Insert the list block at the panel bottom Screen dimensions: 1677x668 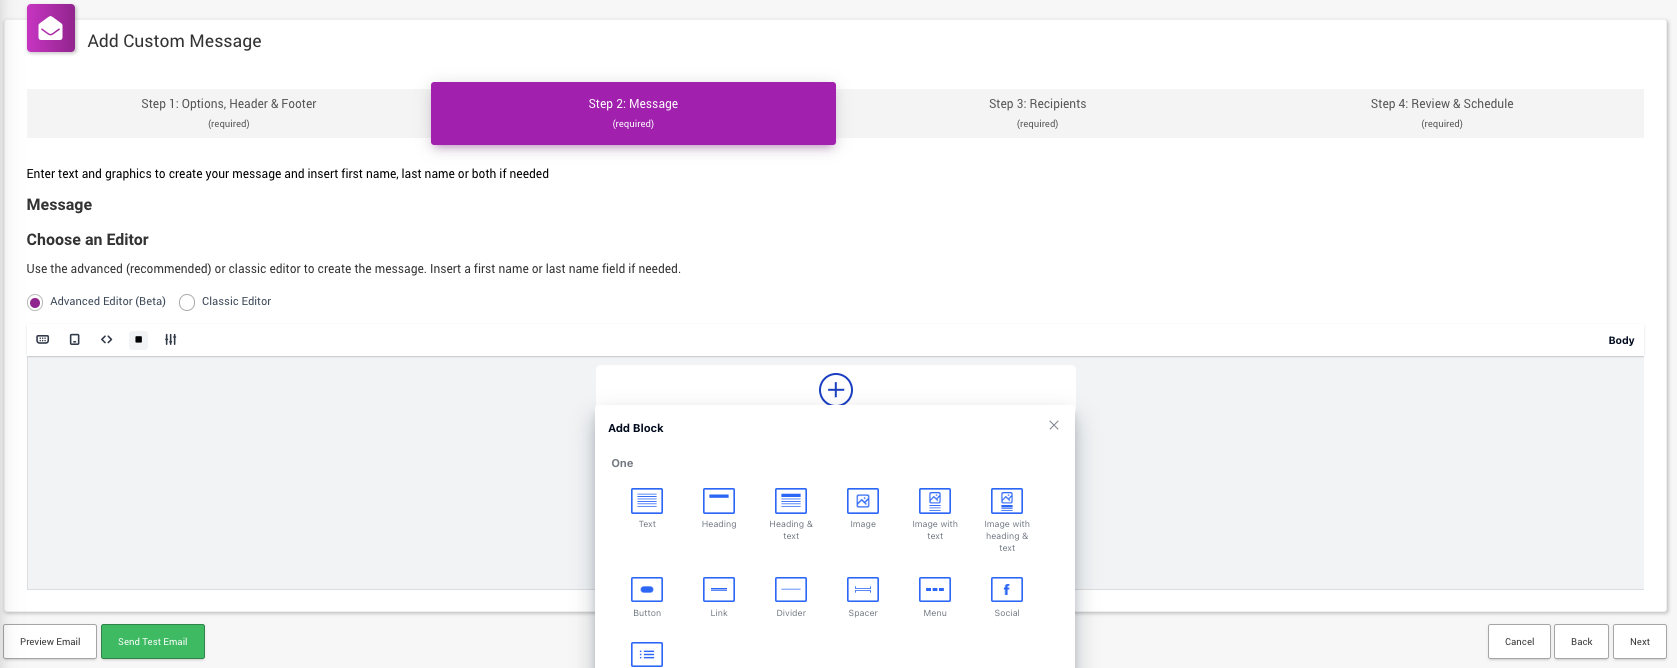[647, 654]
